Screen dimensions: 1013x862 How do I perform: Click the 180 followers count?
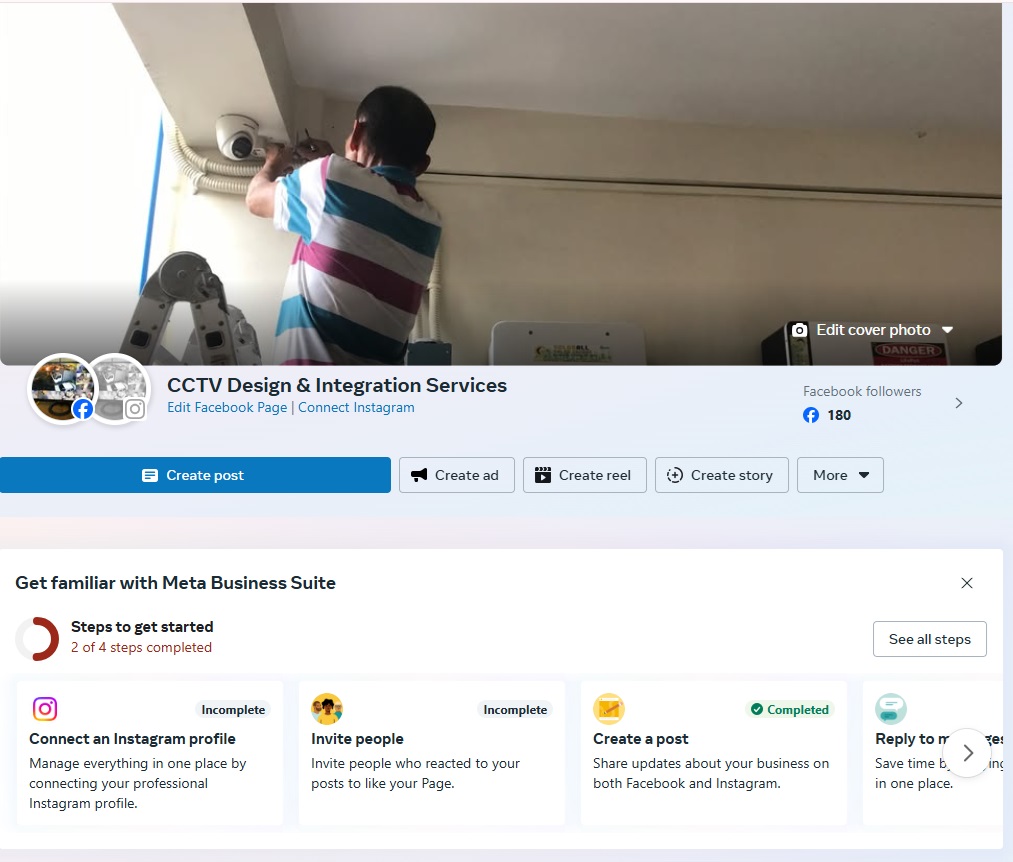click(839, 415)
